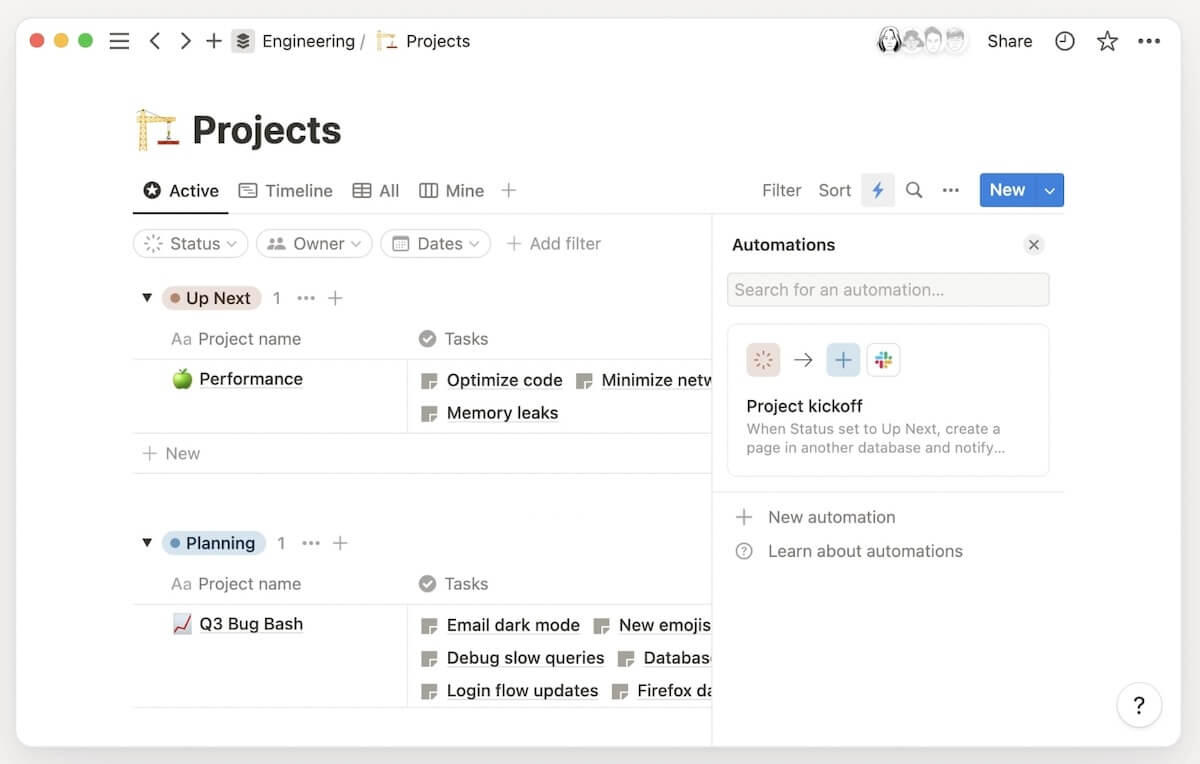Open database search magnifier

pos(914,190)
